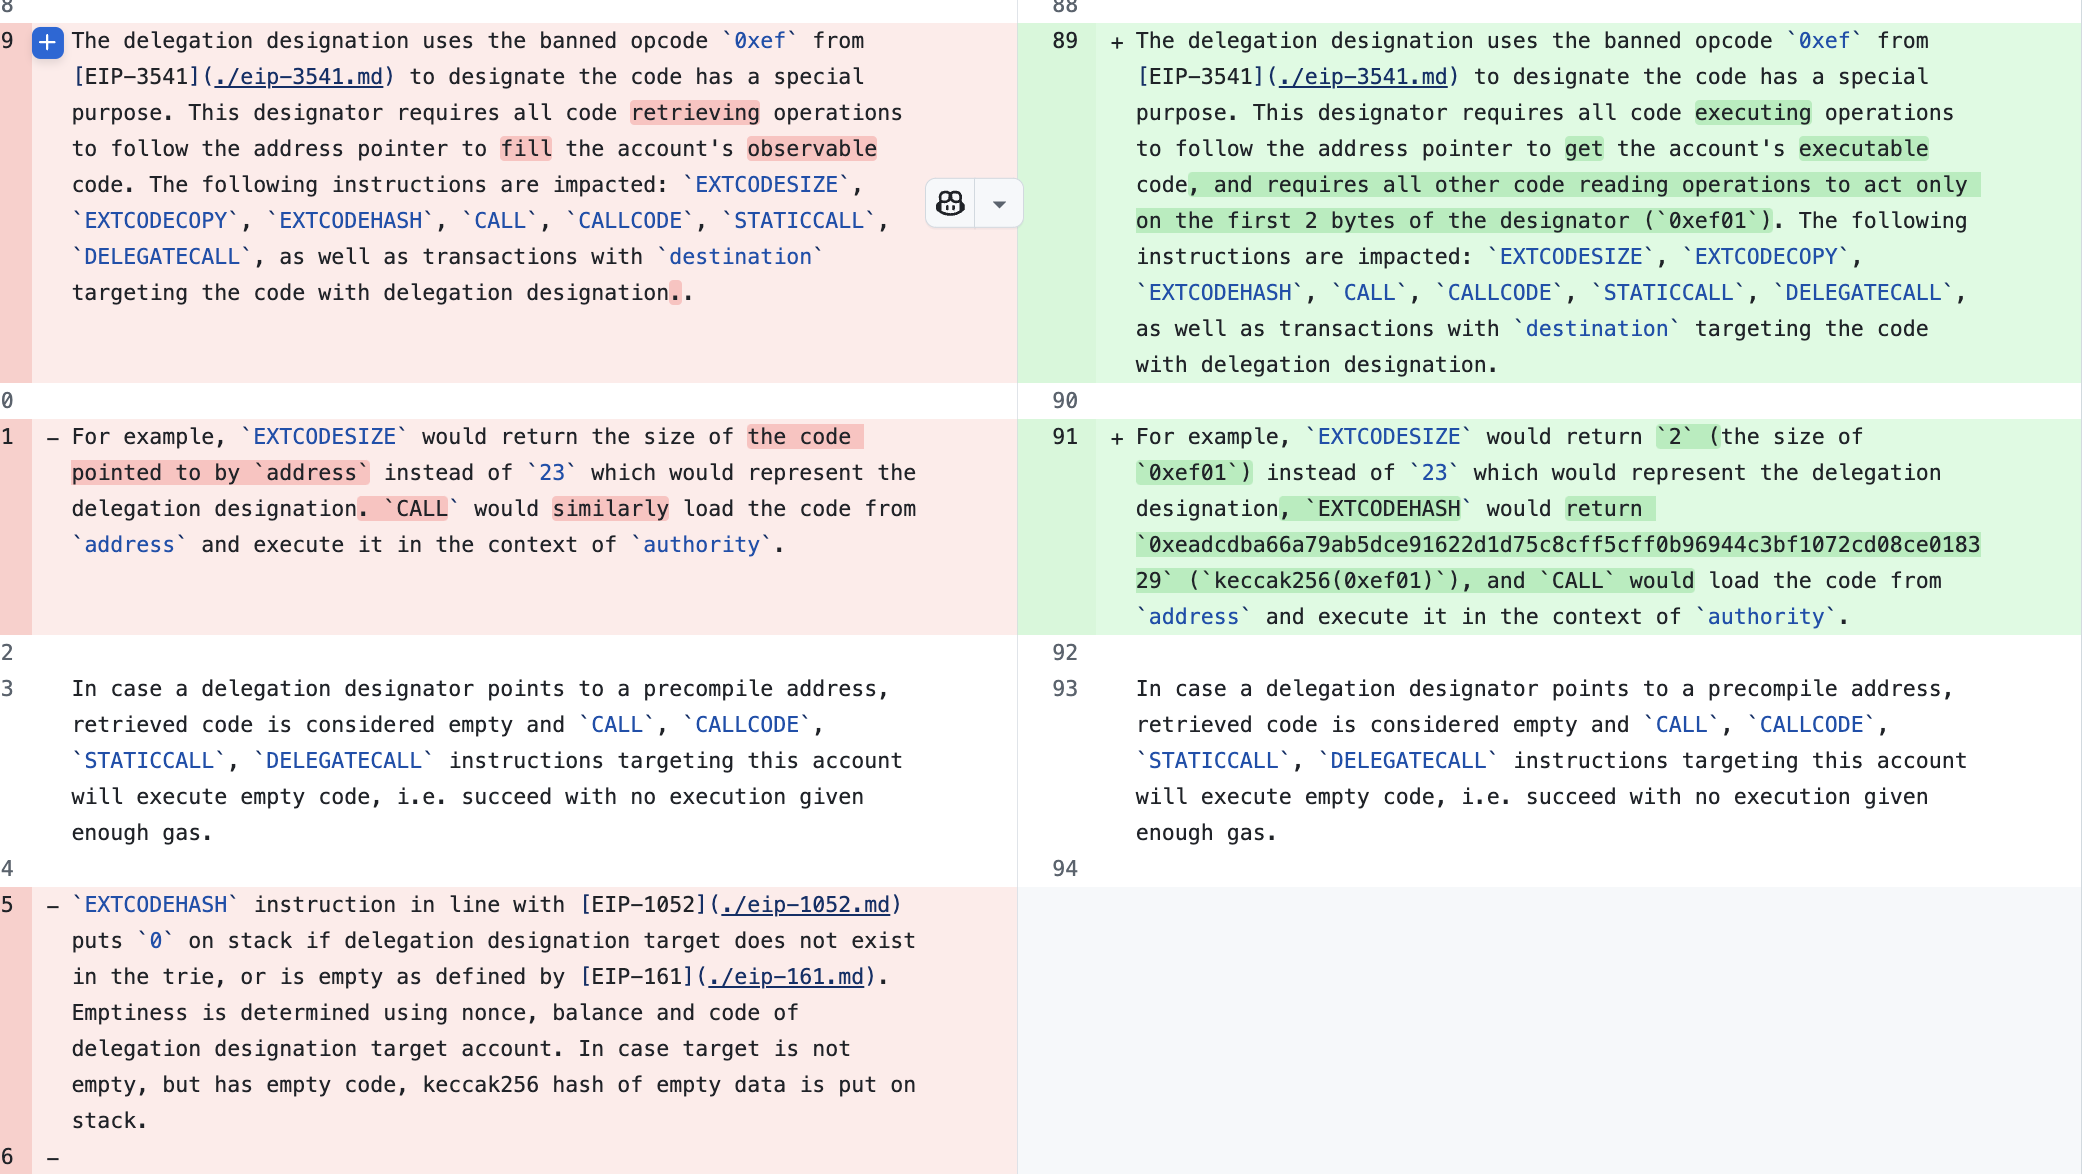Click the blue plus add-comment button
Viewport: 2084px width, 1174px height.
click(48, 42)
